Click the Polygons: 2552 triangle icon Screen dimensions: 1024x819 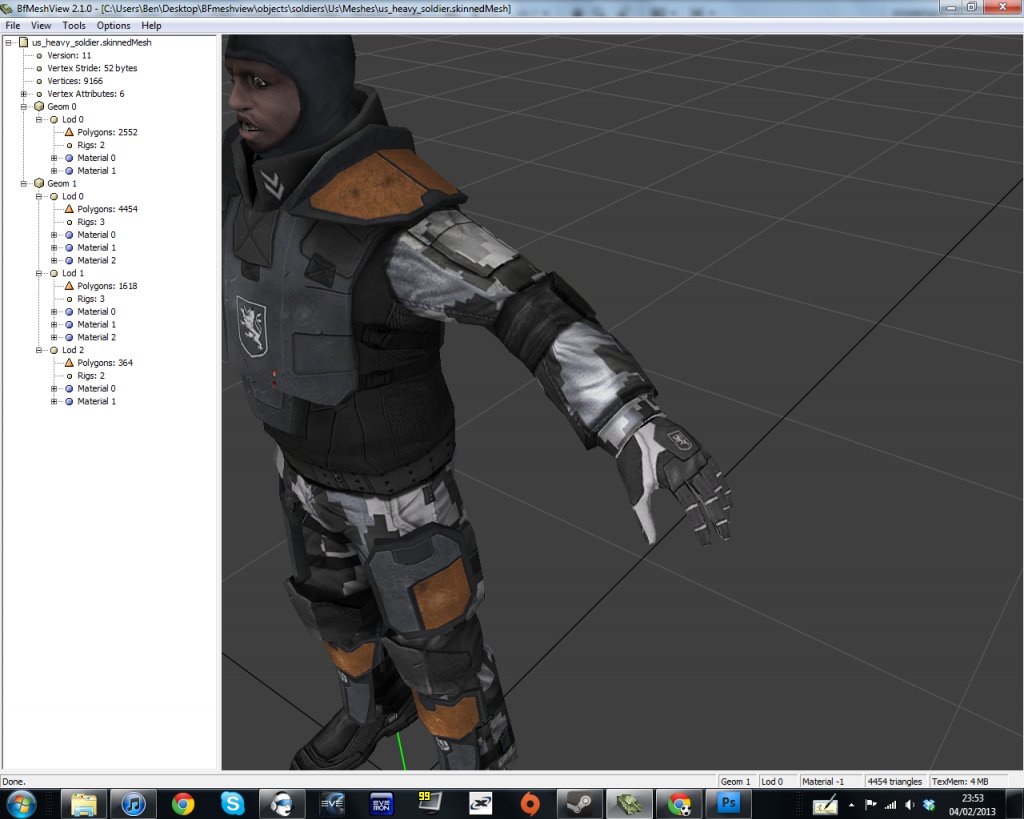[69, 132]
